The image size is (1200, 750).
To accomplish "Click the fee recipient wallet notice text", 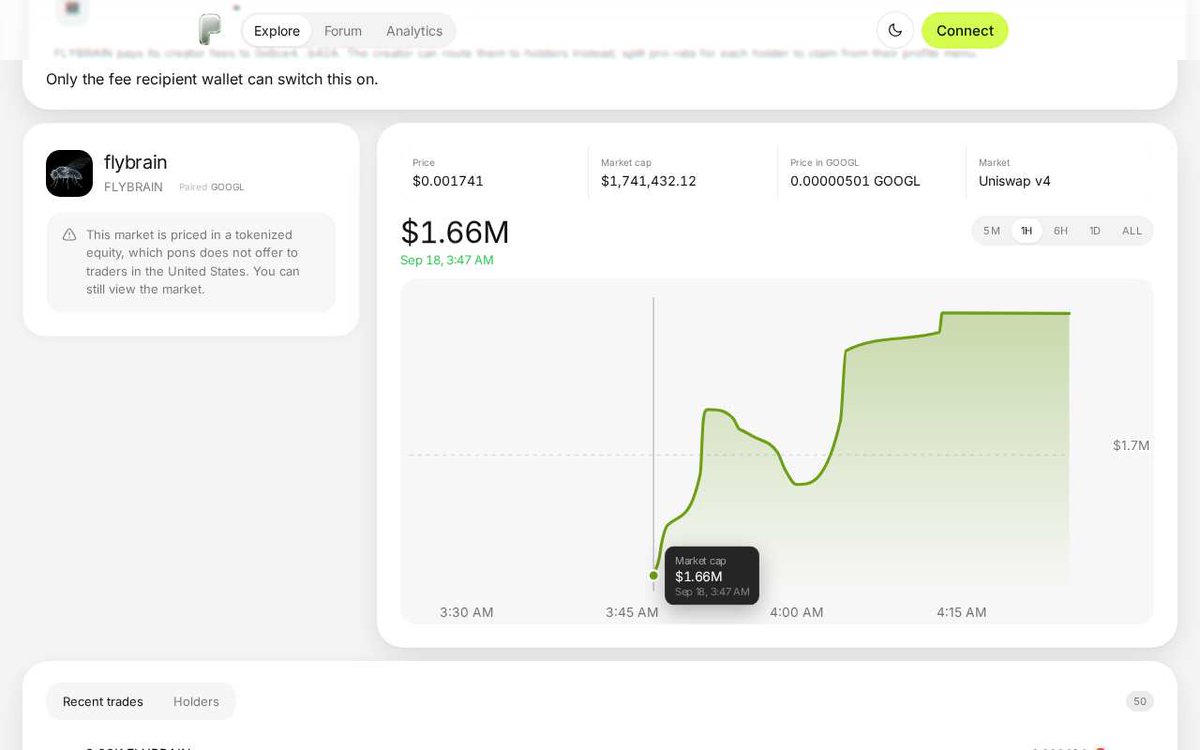I will [x=212, y=78].
